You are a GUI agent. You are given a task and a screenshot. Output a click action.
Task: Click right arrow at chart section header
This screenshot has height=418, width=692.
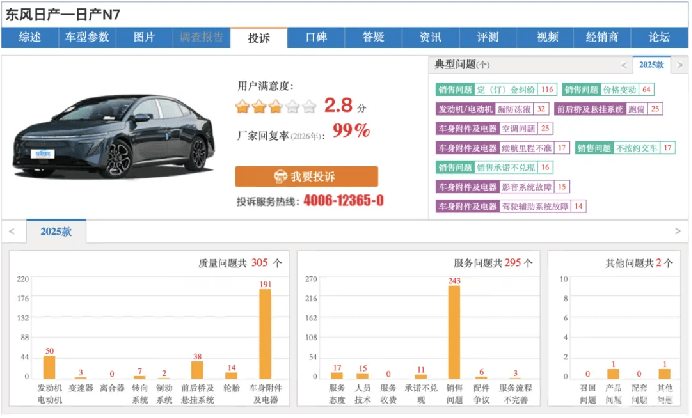pyautogui.click(x=679, y=231)
